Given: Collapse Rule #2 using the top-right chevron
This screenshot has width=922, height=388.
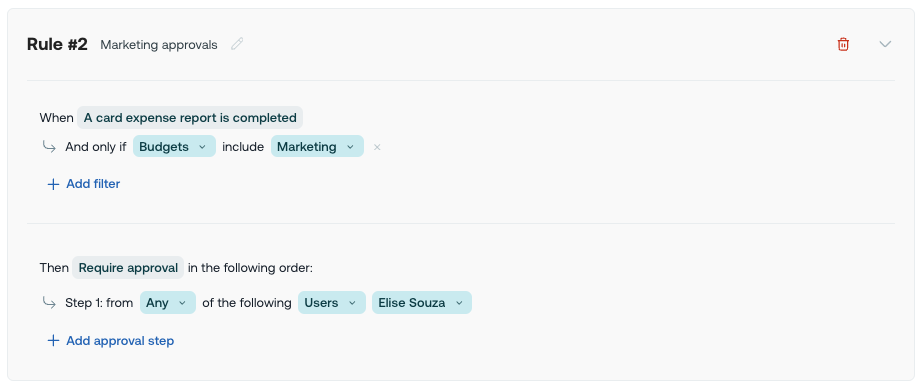Looking at the screenshot, I should pos(885,44).
